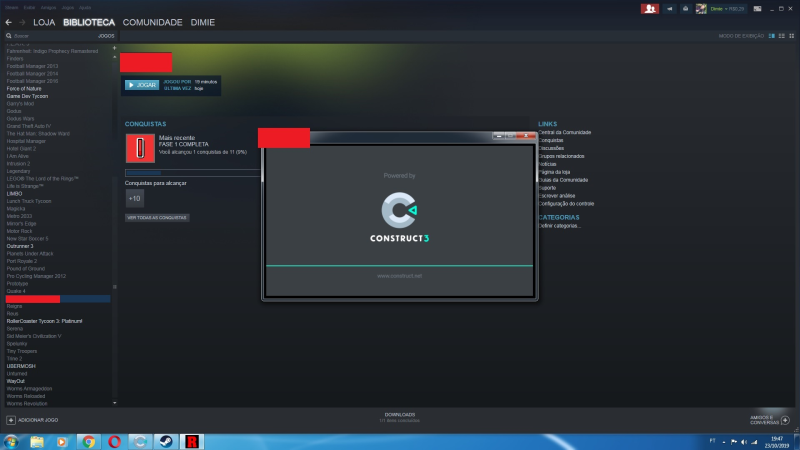Image resolution: width=800 pixels, height=450 pixels.
Task: Open the JOGOS filter dropdown in search
Action: pyautogui.click(x=106, y=36)
